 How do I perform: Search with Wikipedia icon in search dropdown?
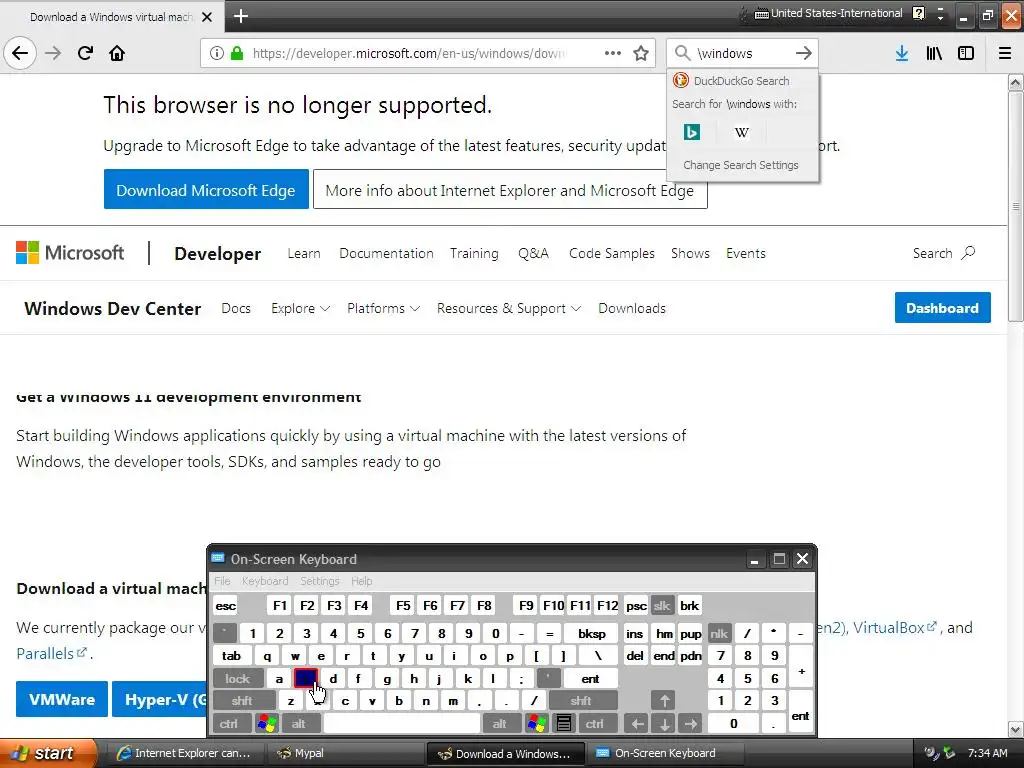point(741,132)
